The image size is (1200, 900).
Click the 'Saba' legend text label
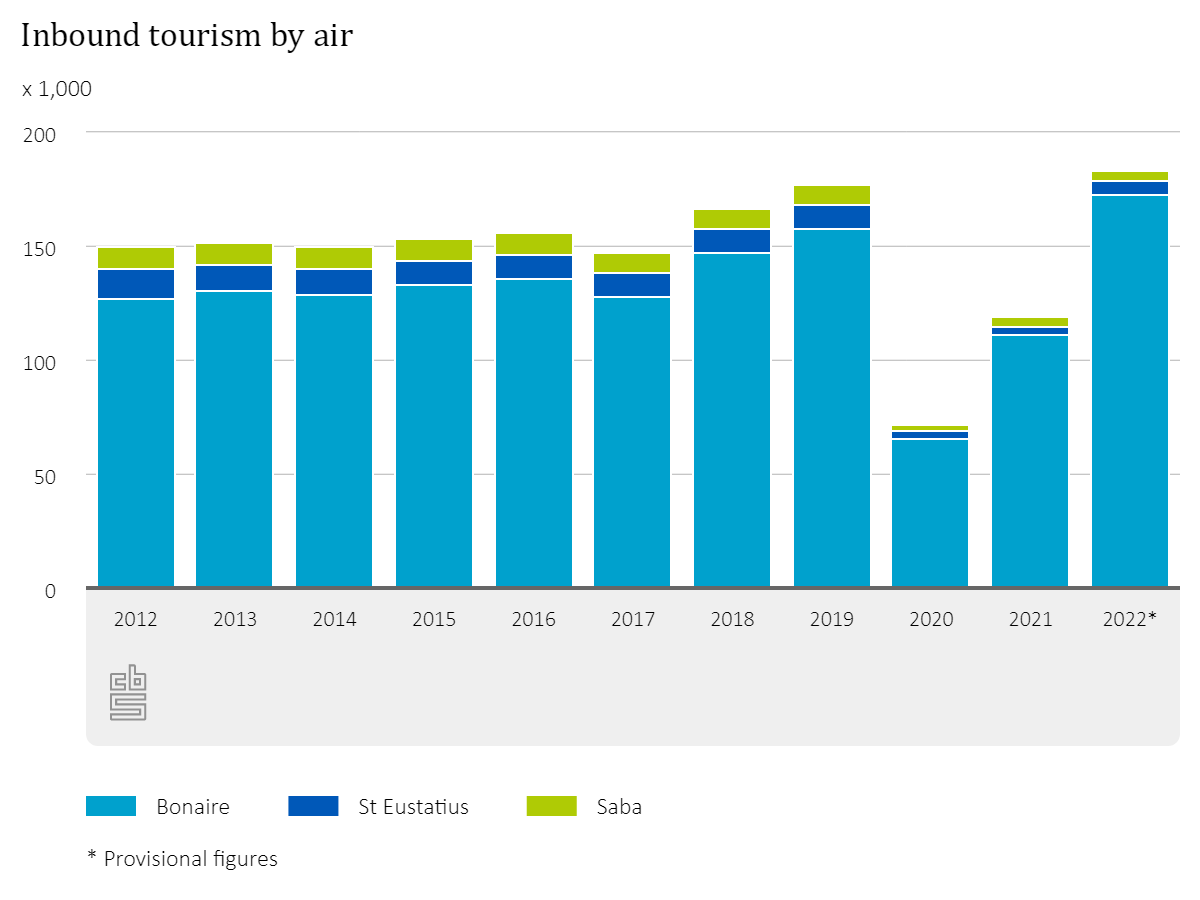(x=620, y=806)
